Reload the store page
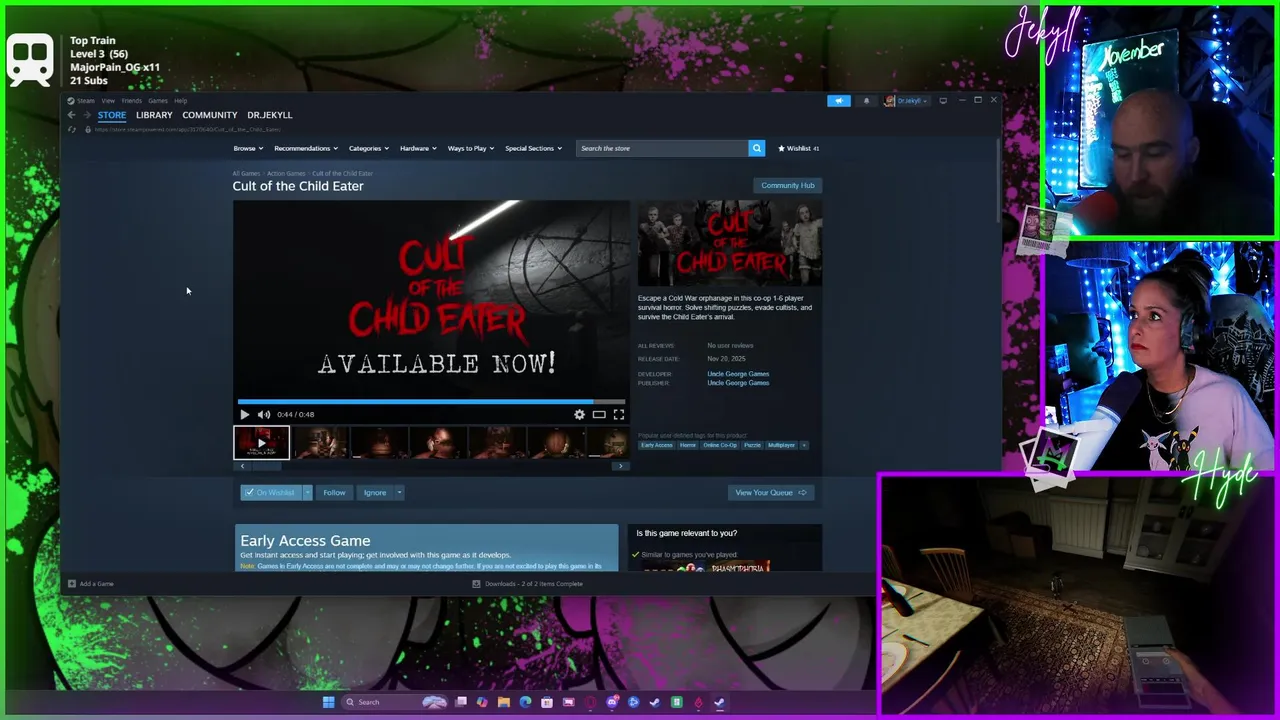This screenshot has height=720, width=1280. point(72,129)
